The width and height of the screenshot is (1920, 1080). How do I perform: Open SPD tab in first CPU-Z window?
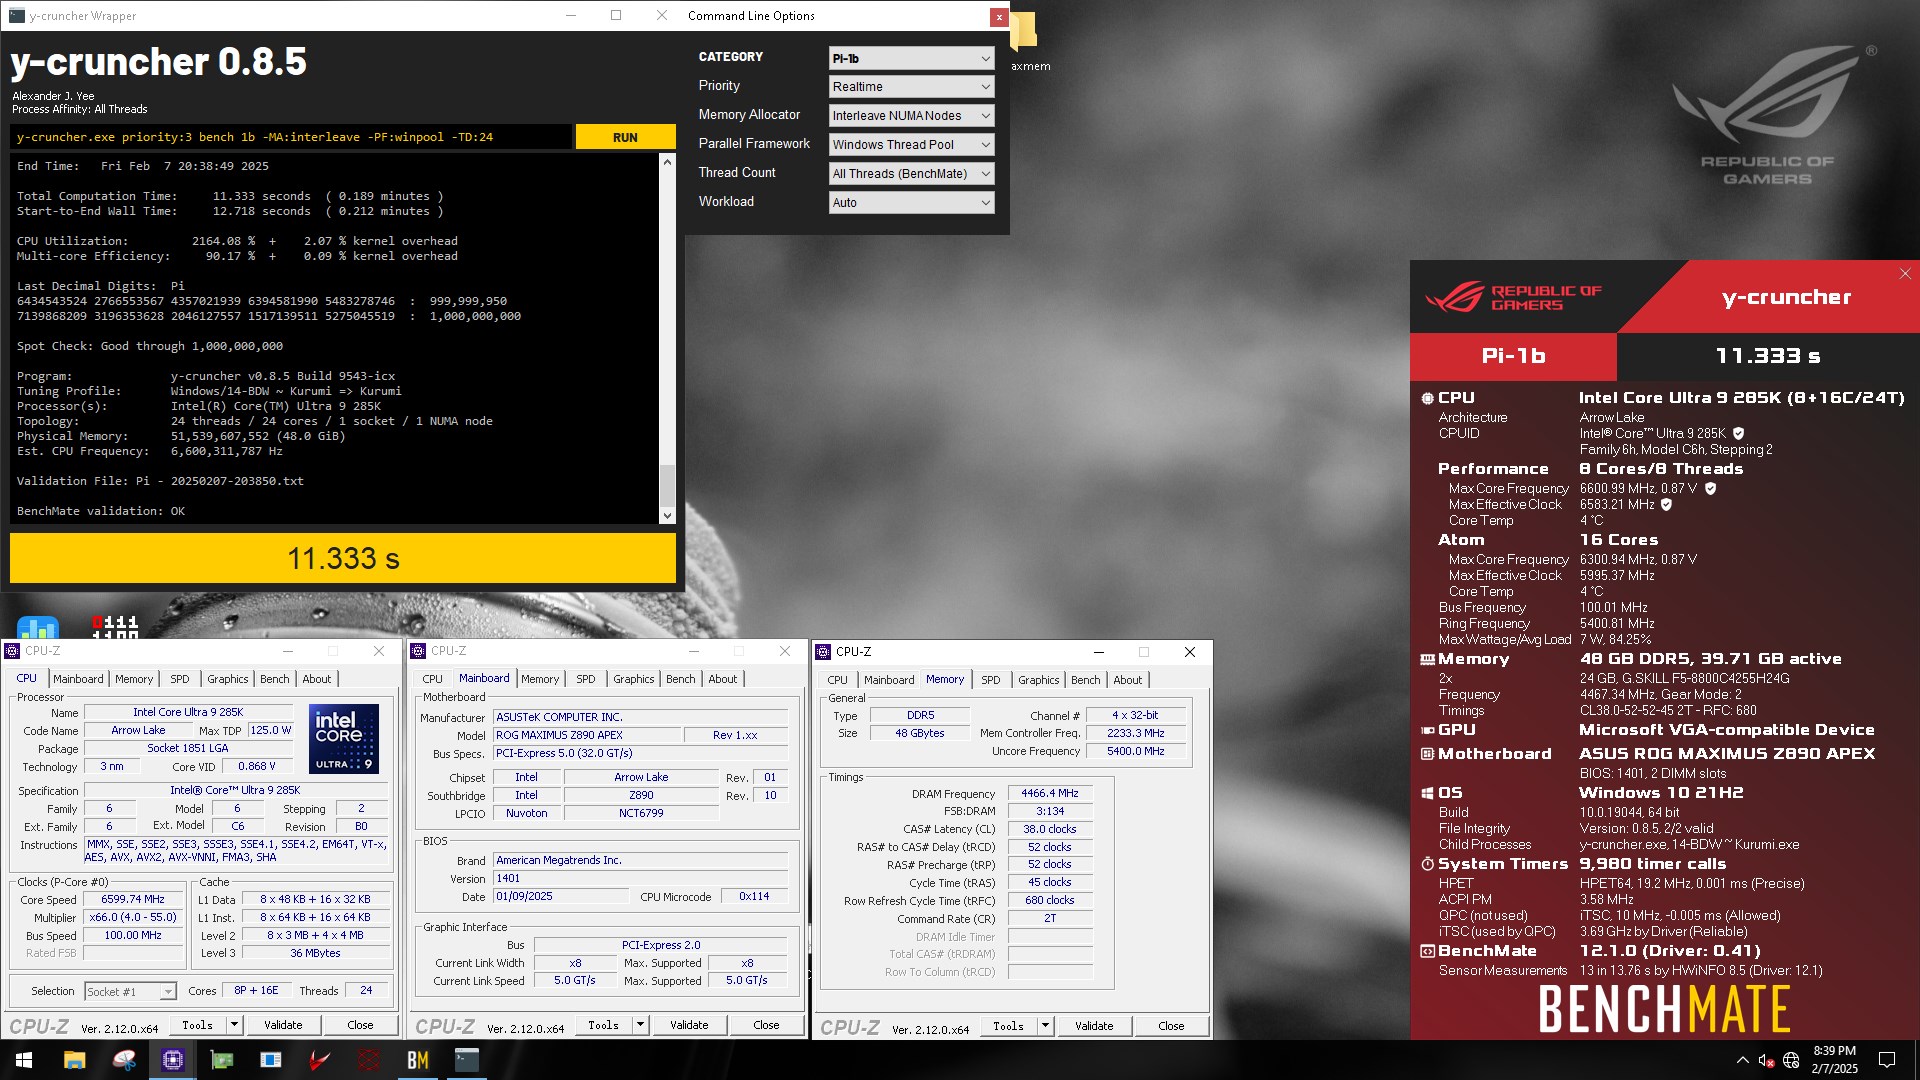pyautogui.click(x=180, y=679)
